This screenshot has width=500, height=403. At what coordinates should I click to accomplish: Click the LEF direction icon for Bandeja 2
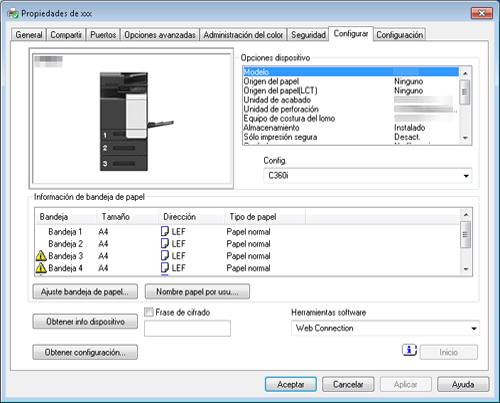pos(165,244)
